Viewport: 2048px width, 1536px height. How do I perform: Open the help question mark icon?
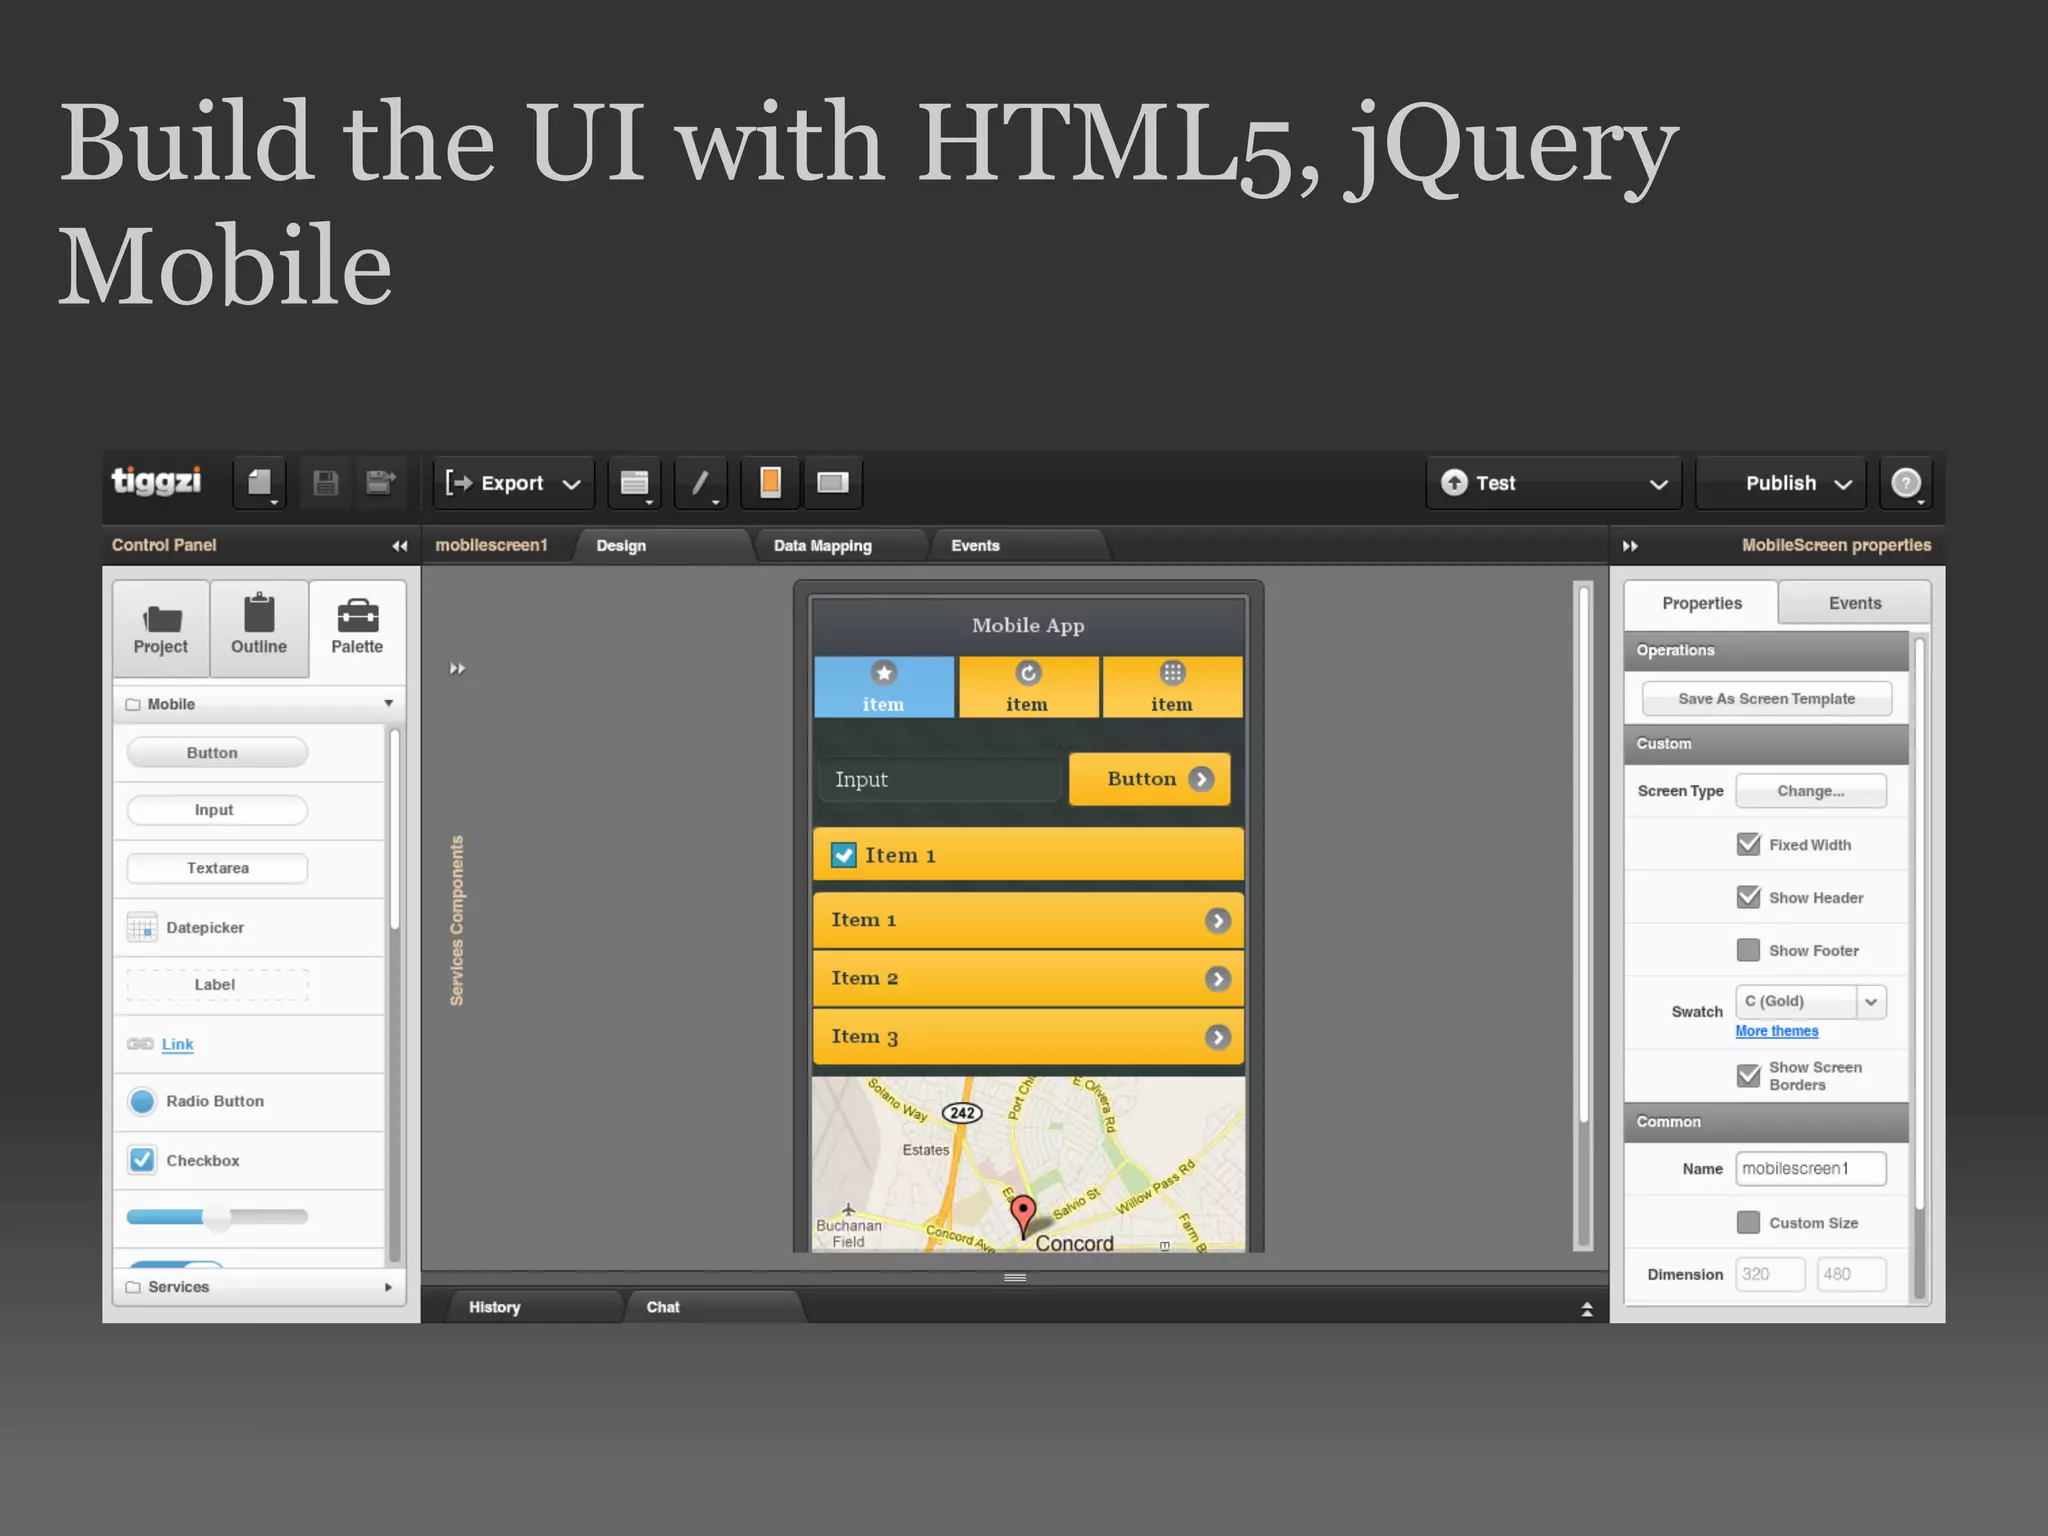click(1906, 483)
